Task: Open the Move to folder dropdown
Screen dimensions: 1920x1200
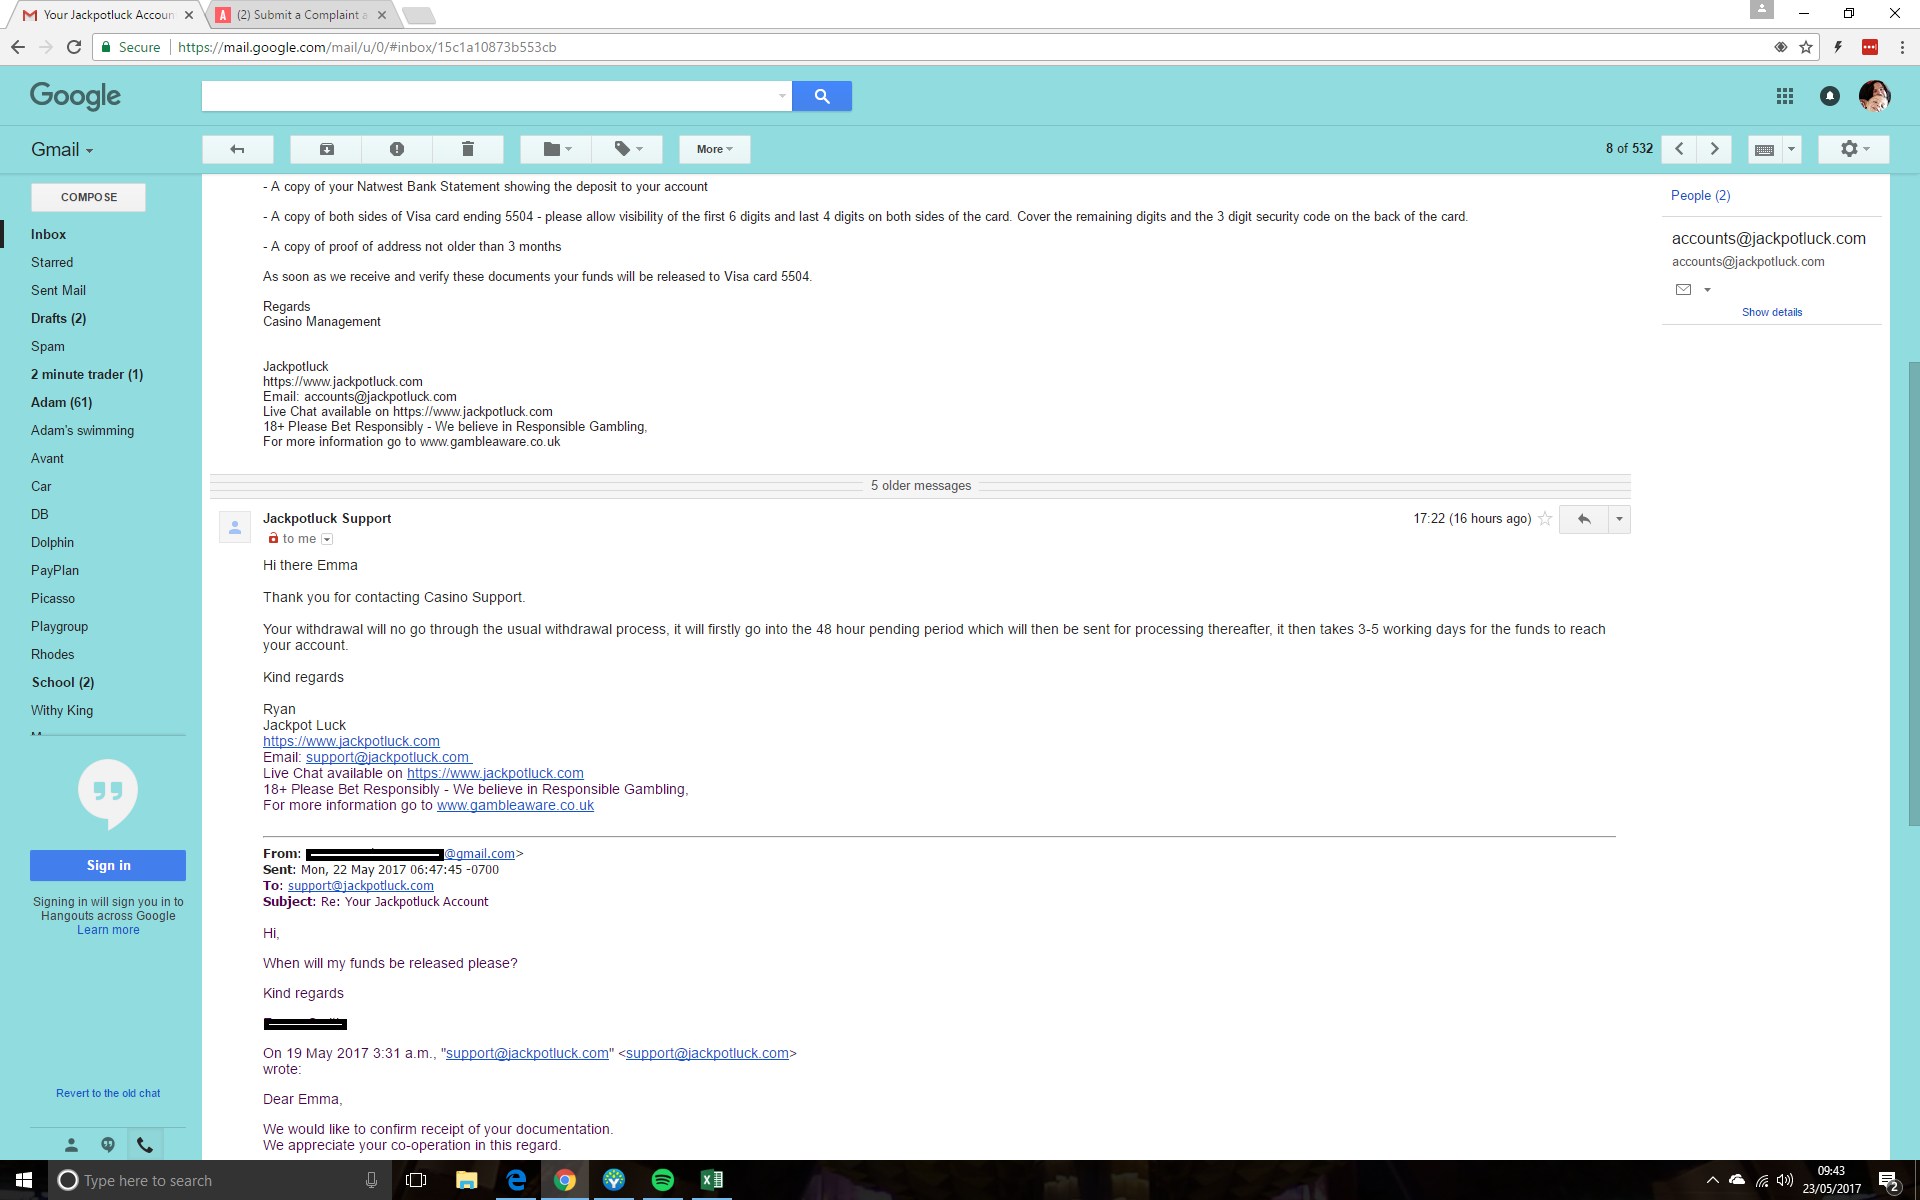Action: 556,149
